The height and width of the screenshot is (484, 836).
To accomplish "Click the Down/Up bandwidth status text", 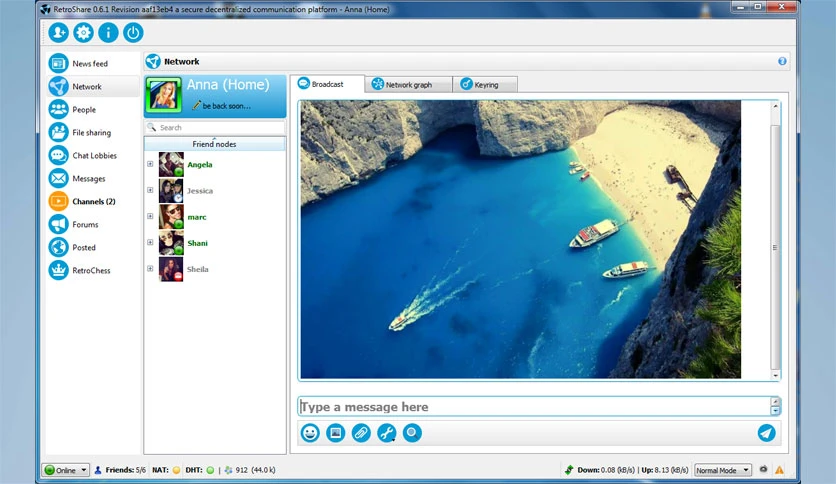I will tap(632, 470).
